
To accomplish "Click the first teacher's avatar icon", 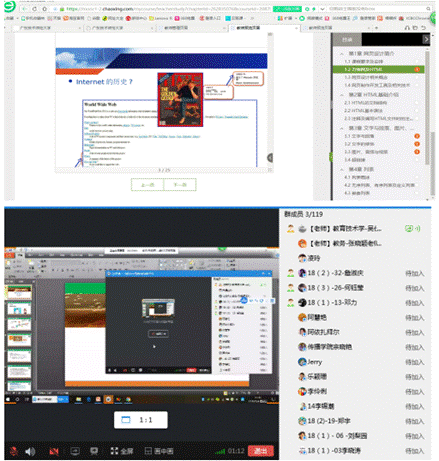I will (x=302, y=229).
